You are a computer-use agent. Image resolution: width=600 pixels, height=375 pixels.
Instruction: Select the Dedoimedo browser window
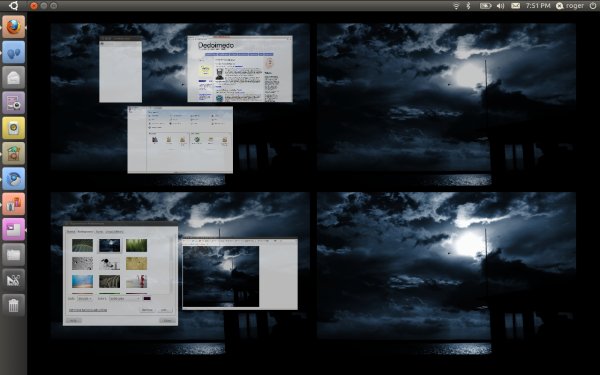240,69
